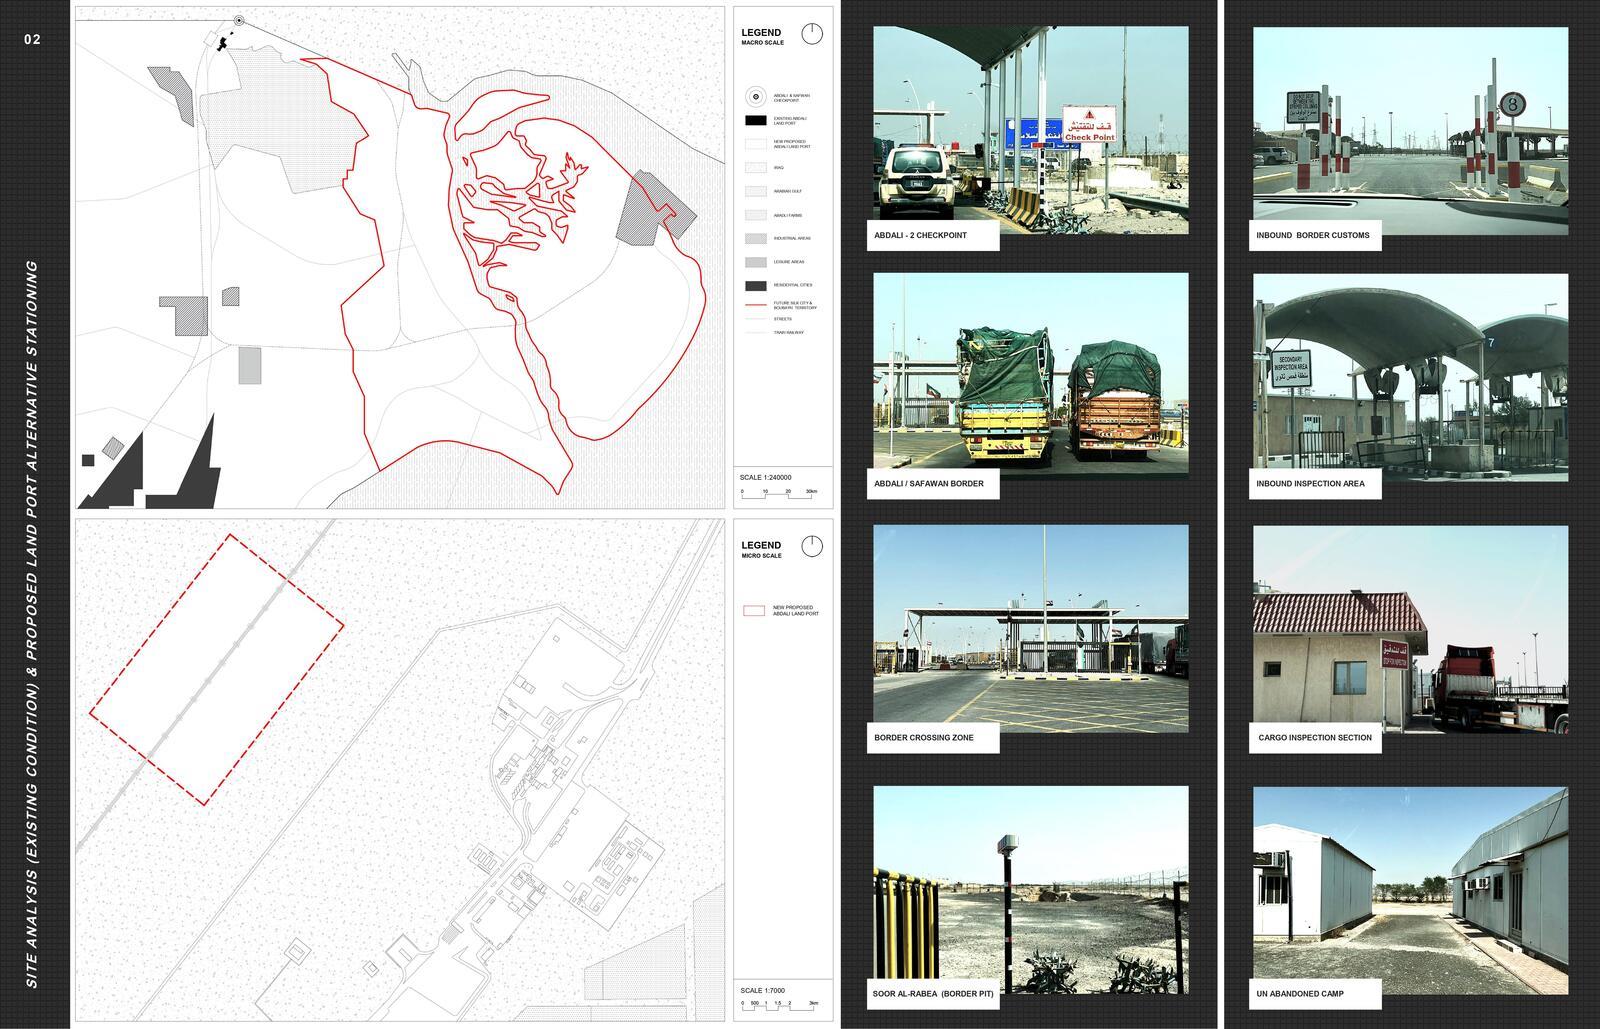Select the Inbound Border Customs photo
1600x1029 pixels.
tap(1410, 130)
